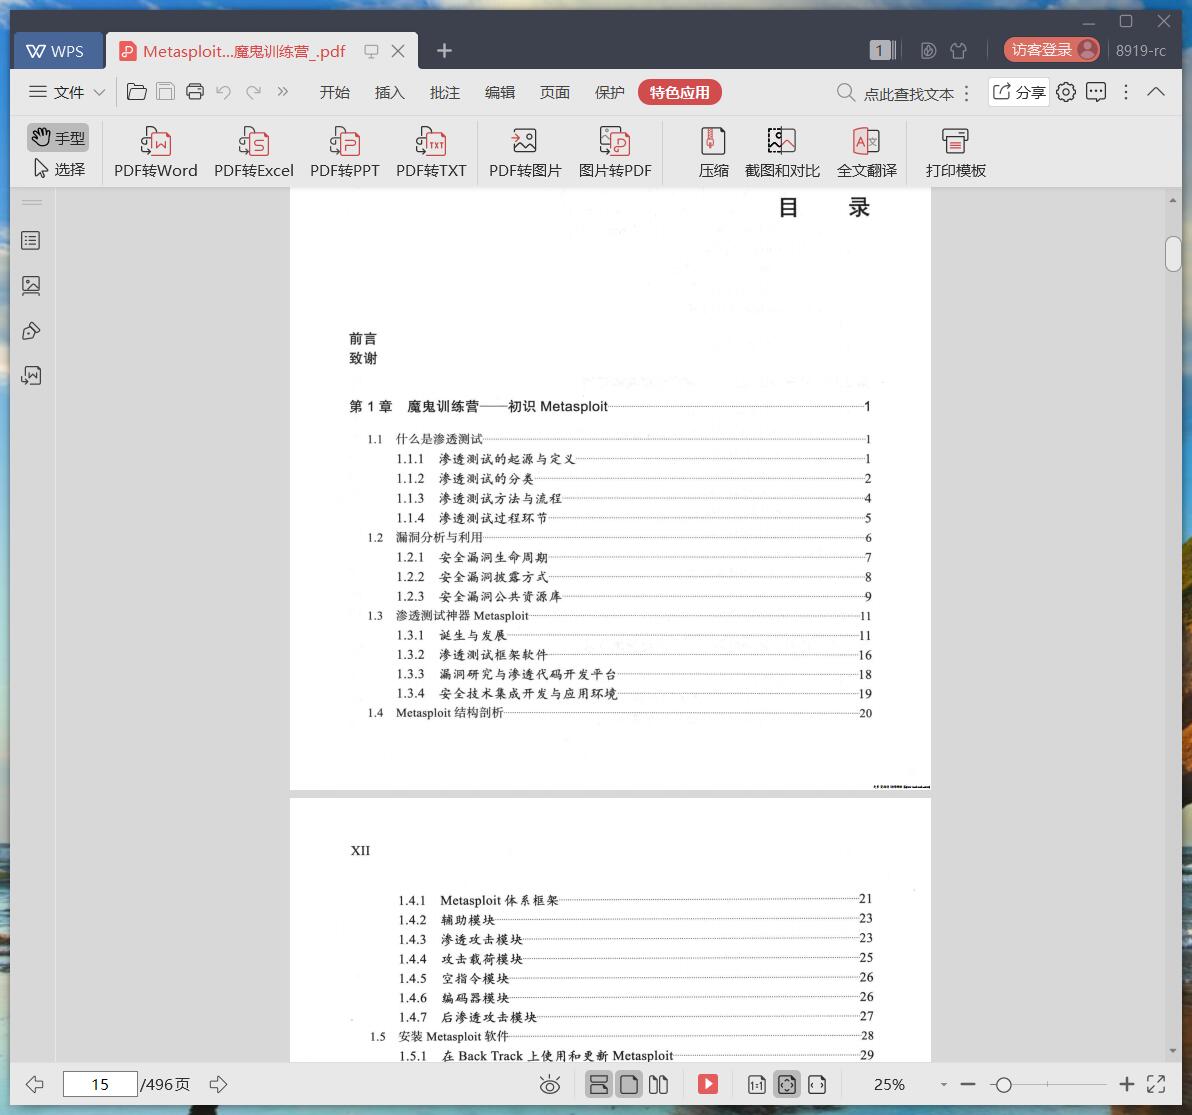Zoom in with the plus button

pos(1127,1084)
